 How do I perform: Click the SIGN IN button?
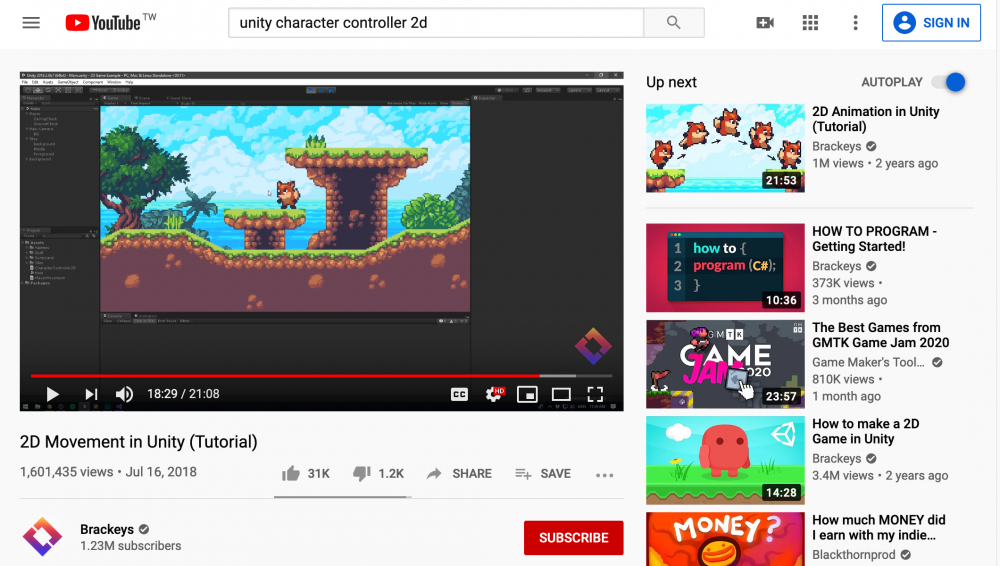(x=931, y=23)
